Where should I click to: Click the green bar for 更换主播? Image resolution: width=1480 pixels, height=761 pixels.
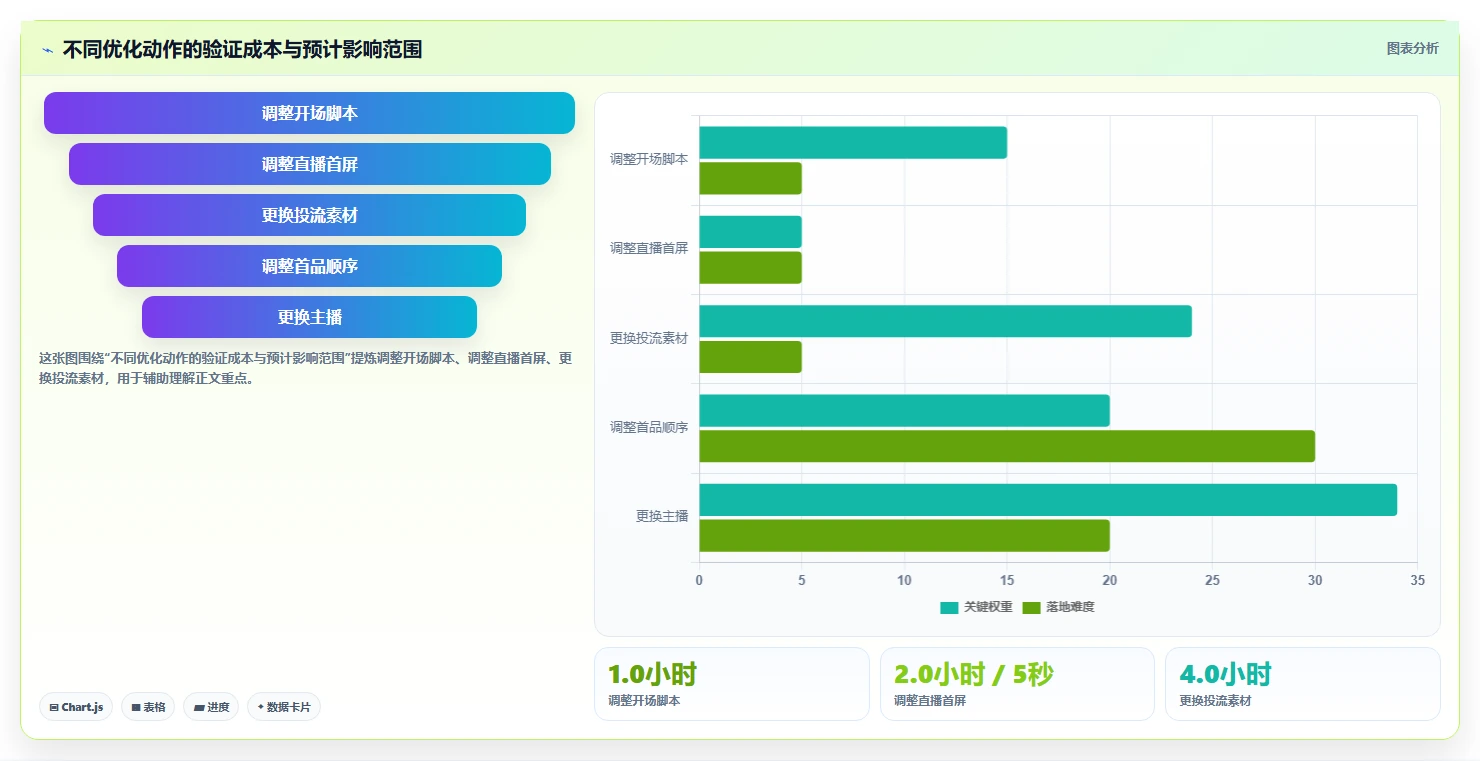pyautogui.click(x=904, y=535)
